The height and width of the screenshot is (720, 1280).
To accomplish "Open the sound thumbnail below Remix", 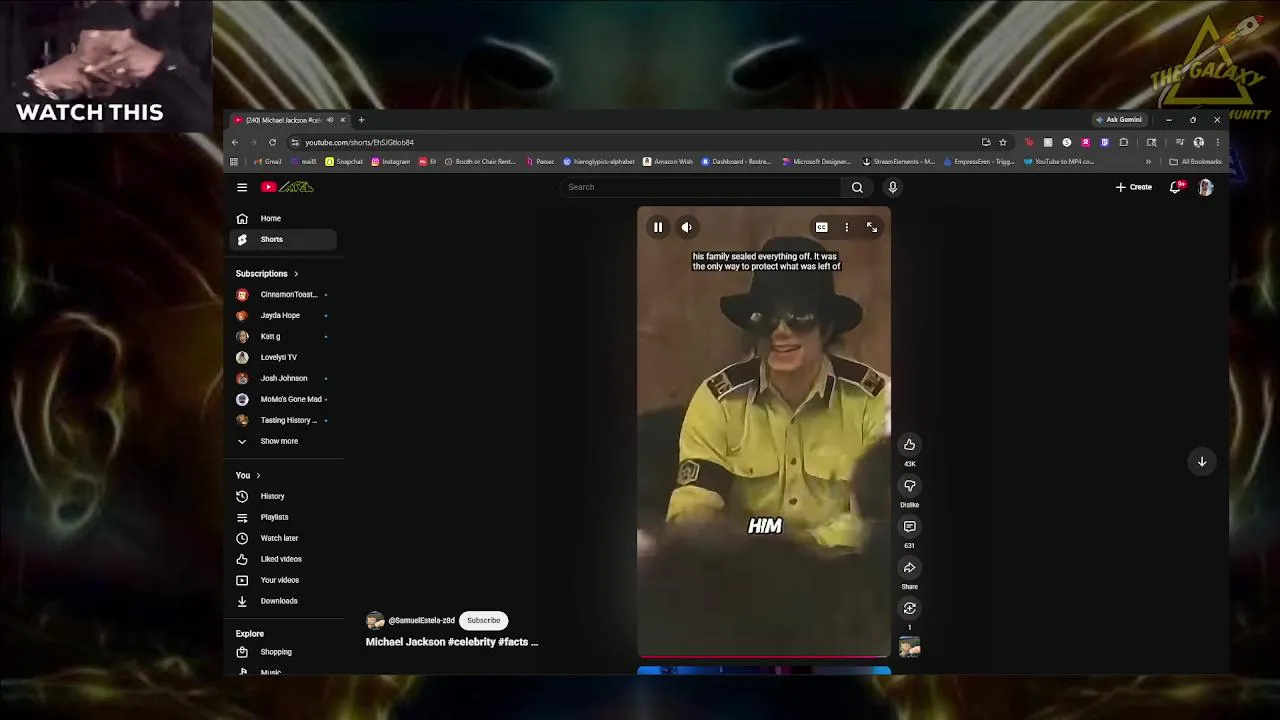I will tap(909, 648).
